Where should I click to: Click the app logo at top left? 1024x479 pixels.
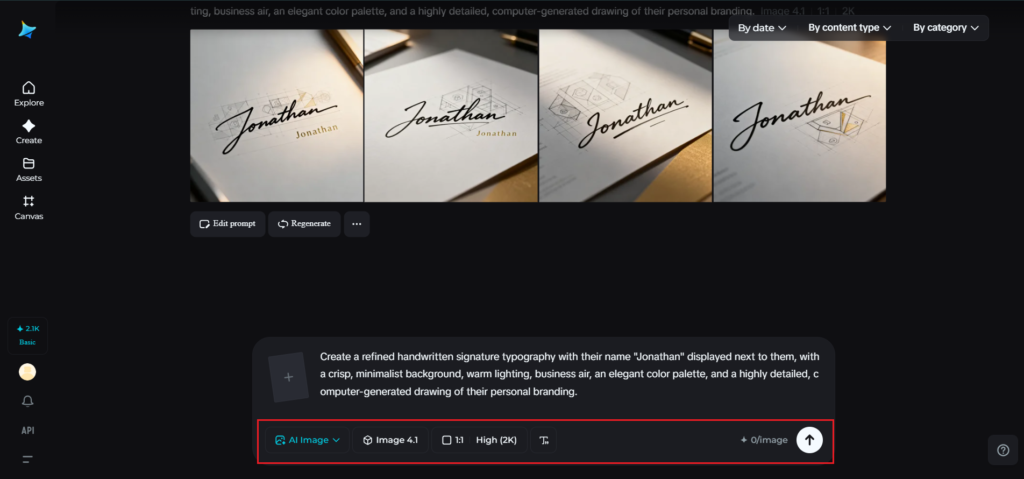pyautogui.click(x=27, y=30)
